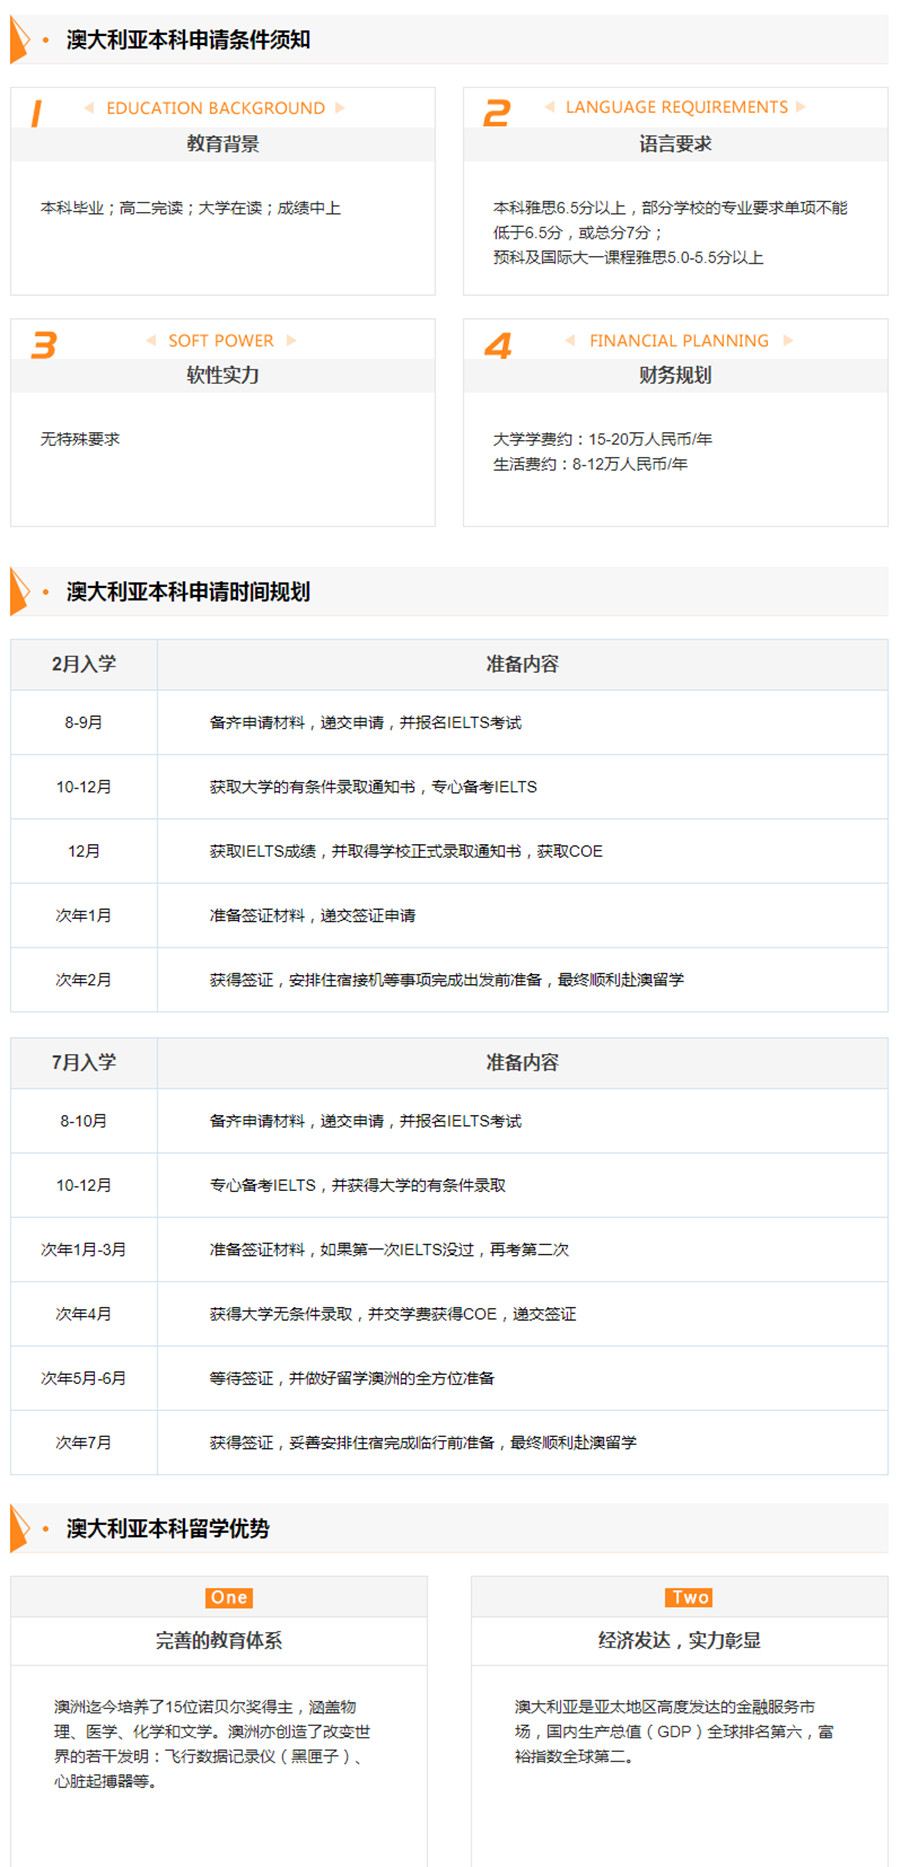
Task: Click the 经济发达，实力彰显 card title
Action: (x=679, y=1641)
